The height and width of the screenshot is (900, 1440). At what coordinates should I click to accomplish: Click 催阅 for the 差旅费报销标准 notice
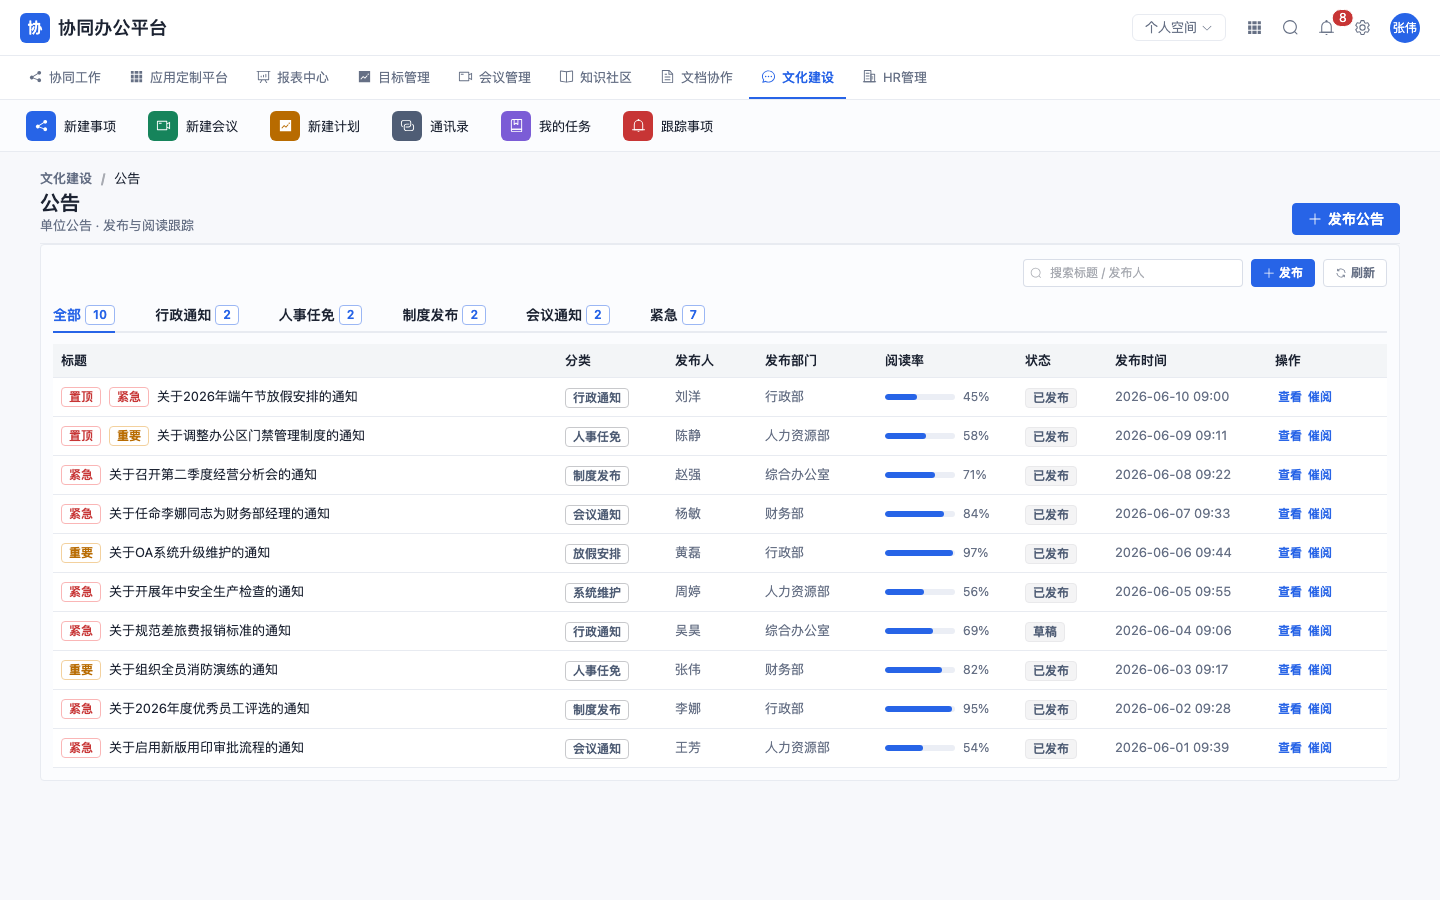click(x=1320, y=631)
